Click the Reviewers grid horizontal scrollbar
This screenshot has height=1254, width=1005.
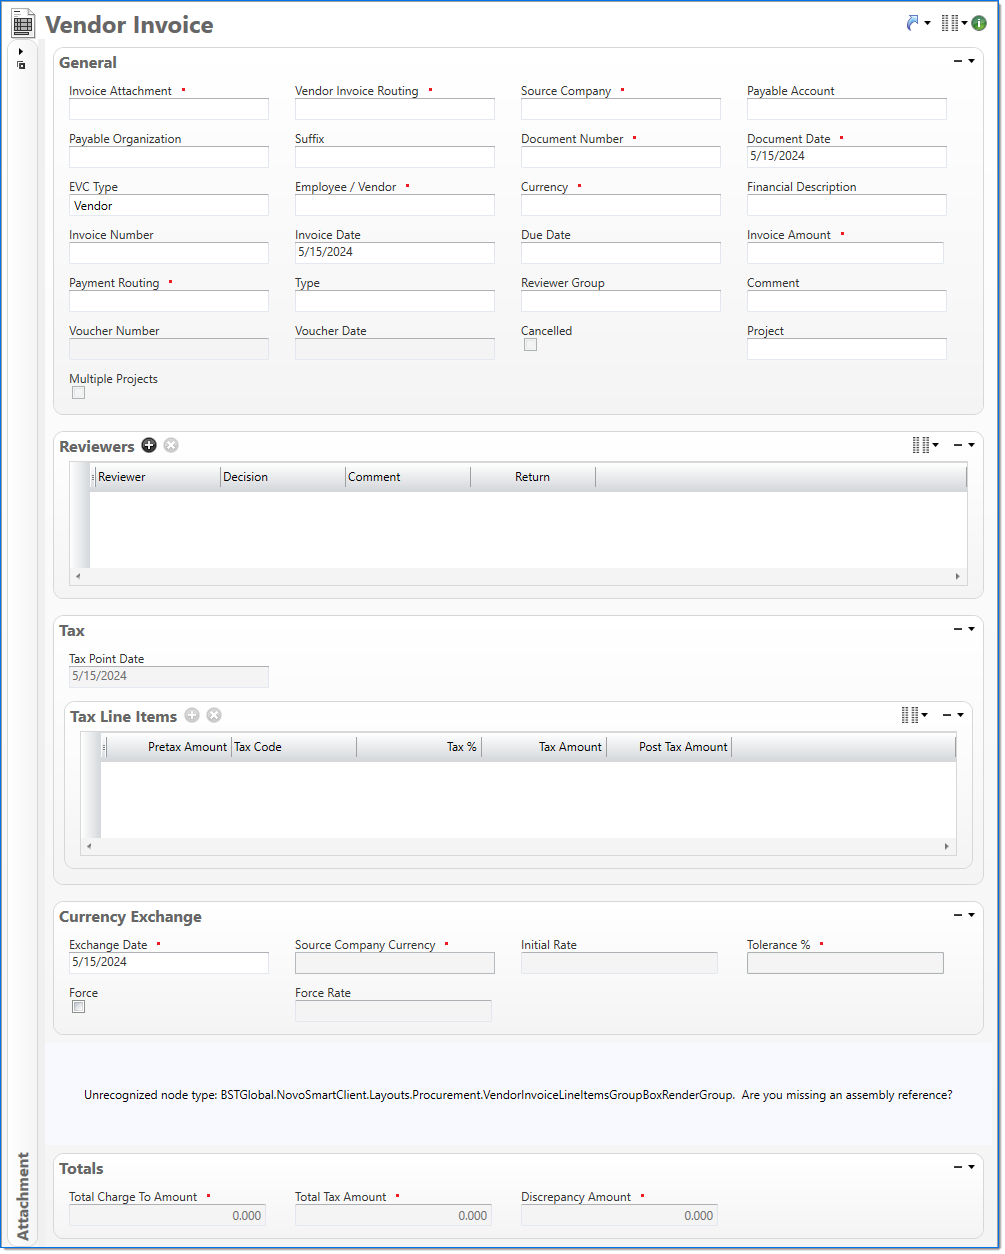pyautogui.click(x=517, y=577)
